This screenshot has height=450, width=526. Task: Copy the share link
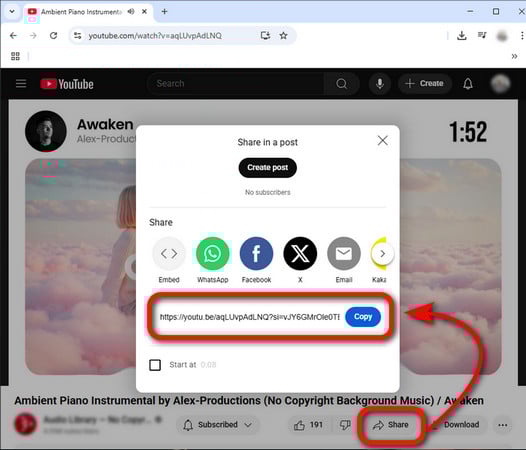(363, 317)
